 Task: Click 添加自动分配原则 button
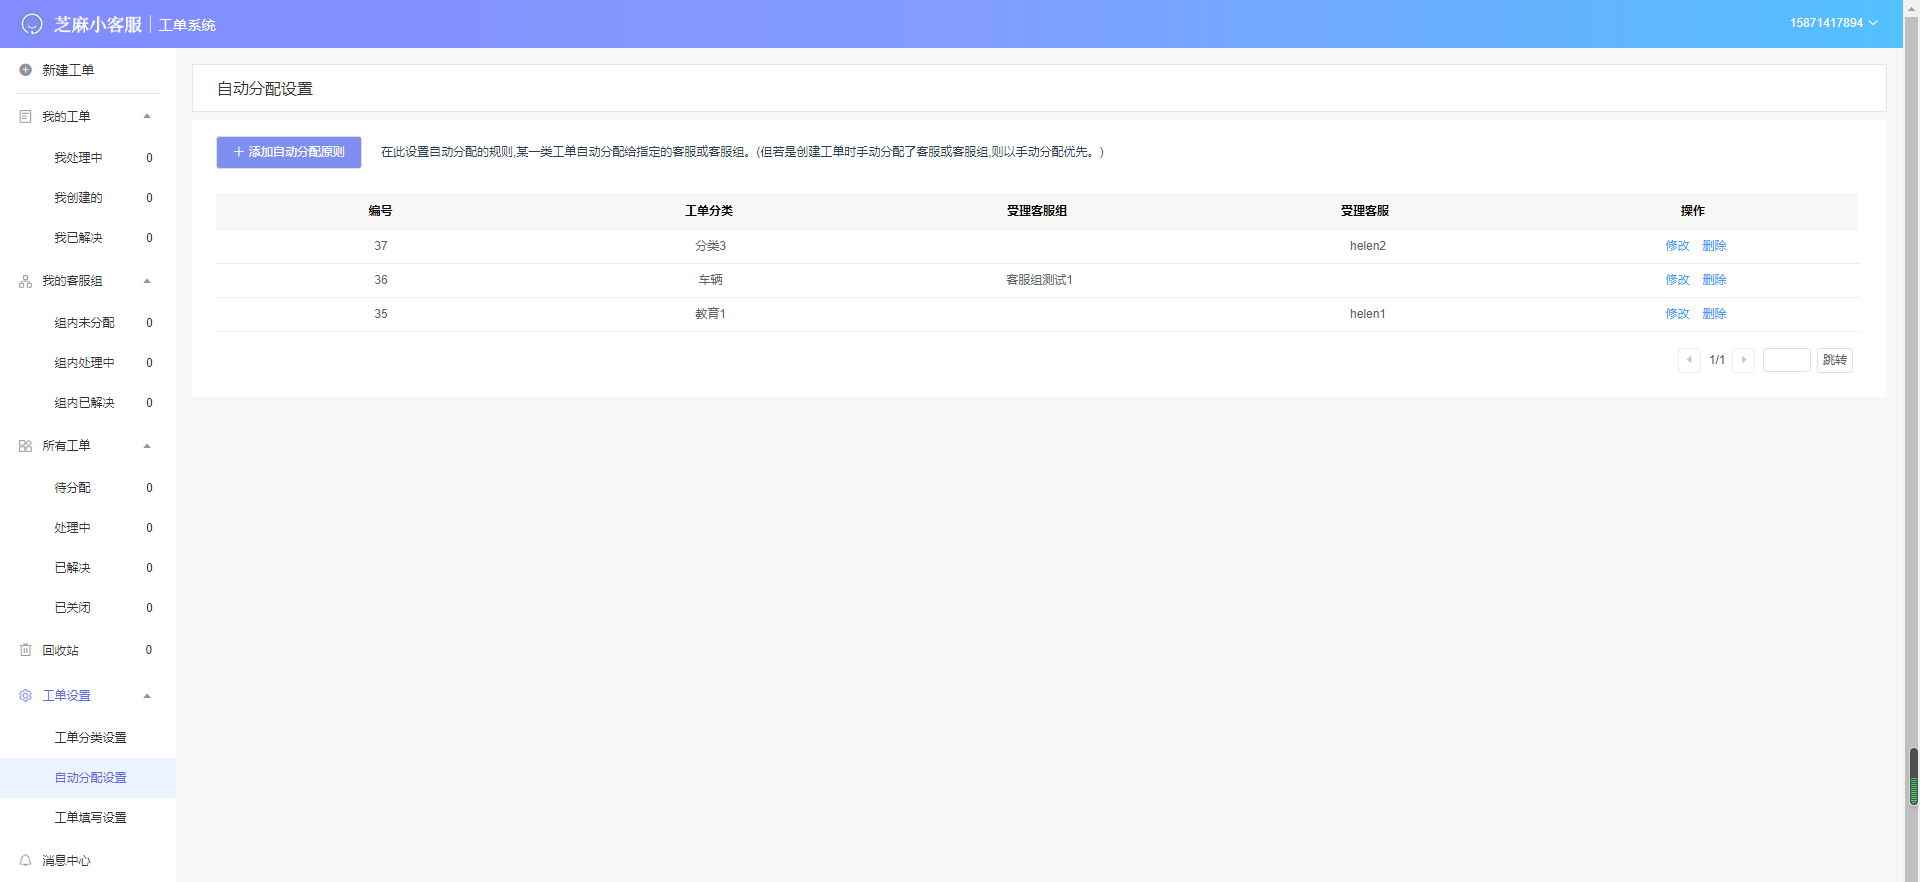(x=289, y=152)
